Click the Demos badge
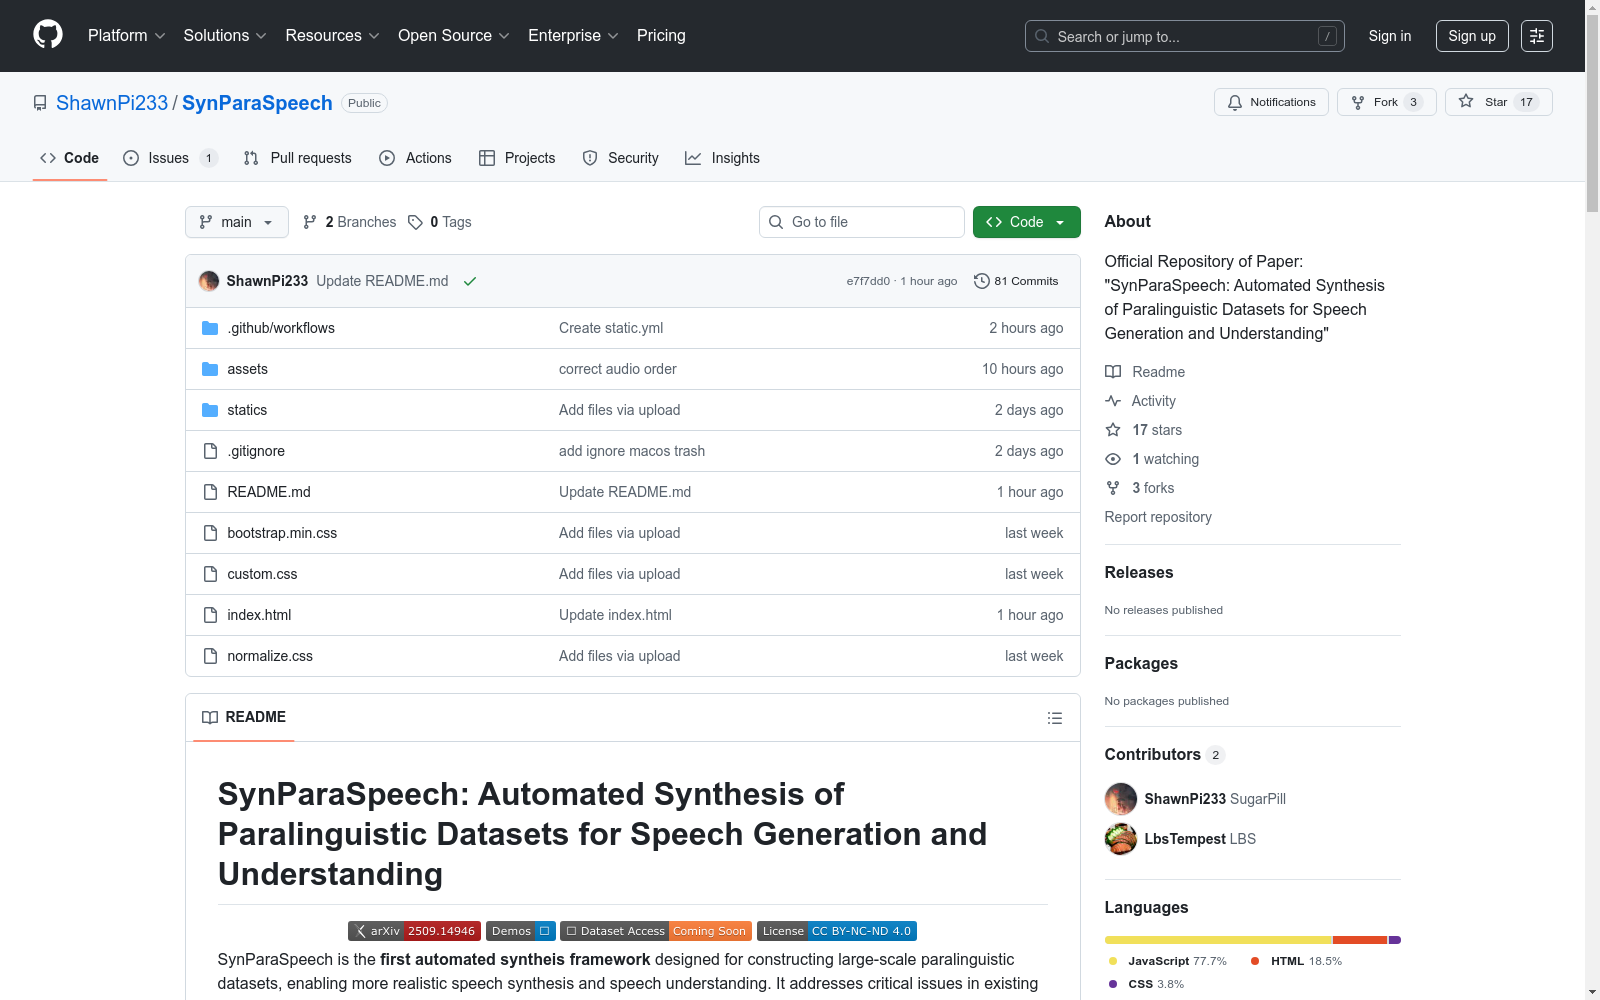 [x=521, y=931]
